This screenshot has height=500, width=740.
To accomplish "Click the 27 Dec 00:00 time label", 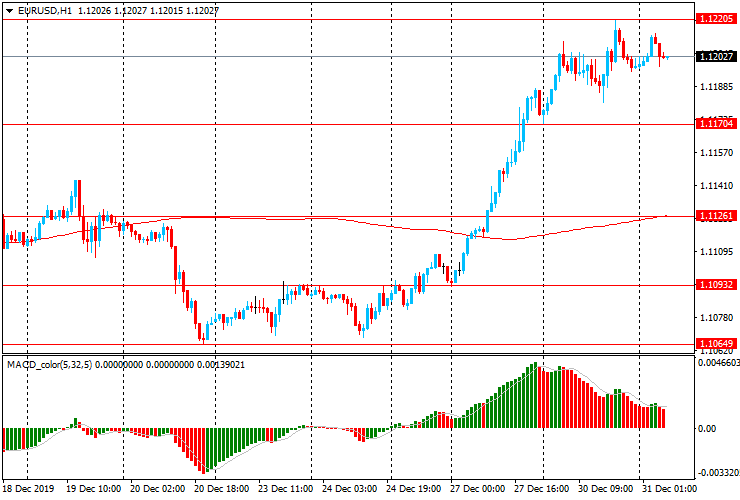I will point(478,489).
